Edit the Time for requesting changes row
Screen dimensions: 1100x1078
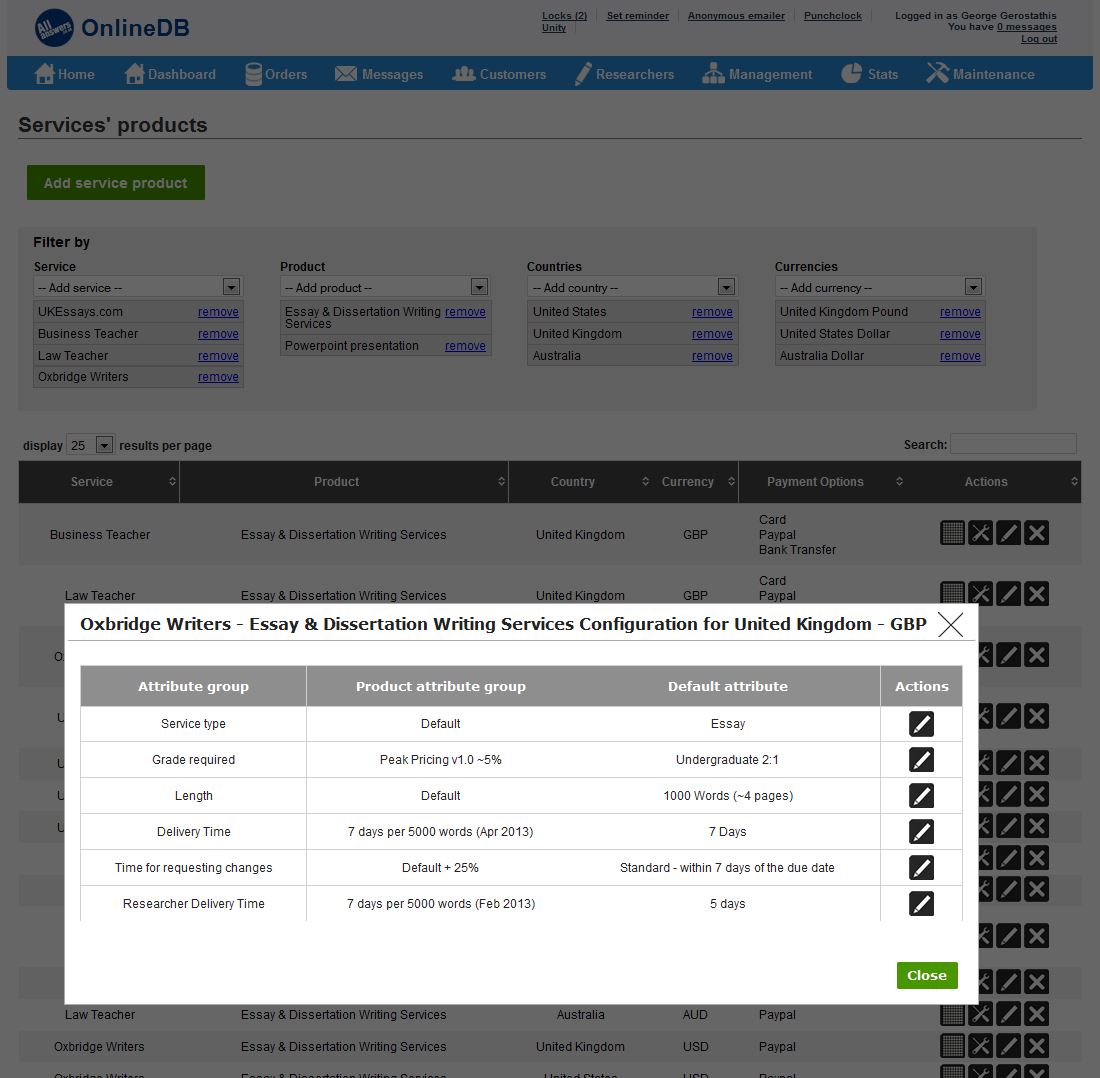[x=921, y=868]
